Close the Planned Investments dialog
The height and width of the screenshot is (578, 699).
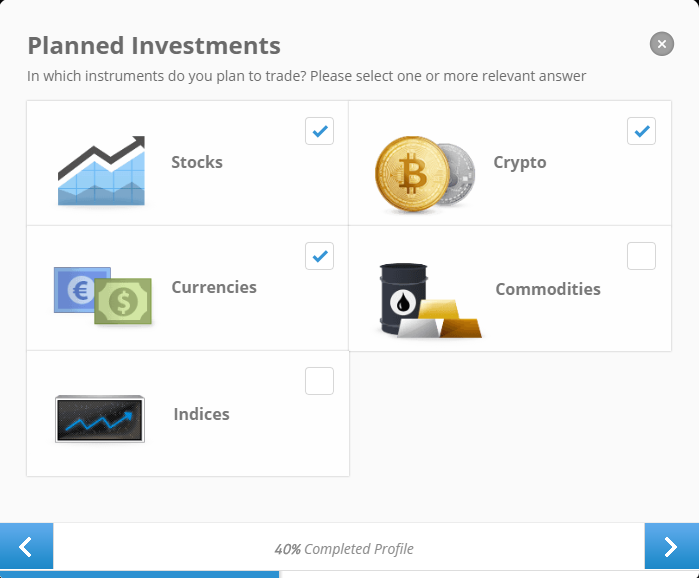(662, 44)
